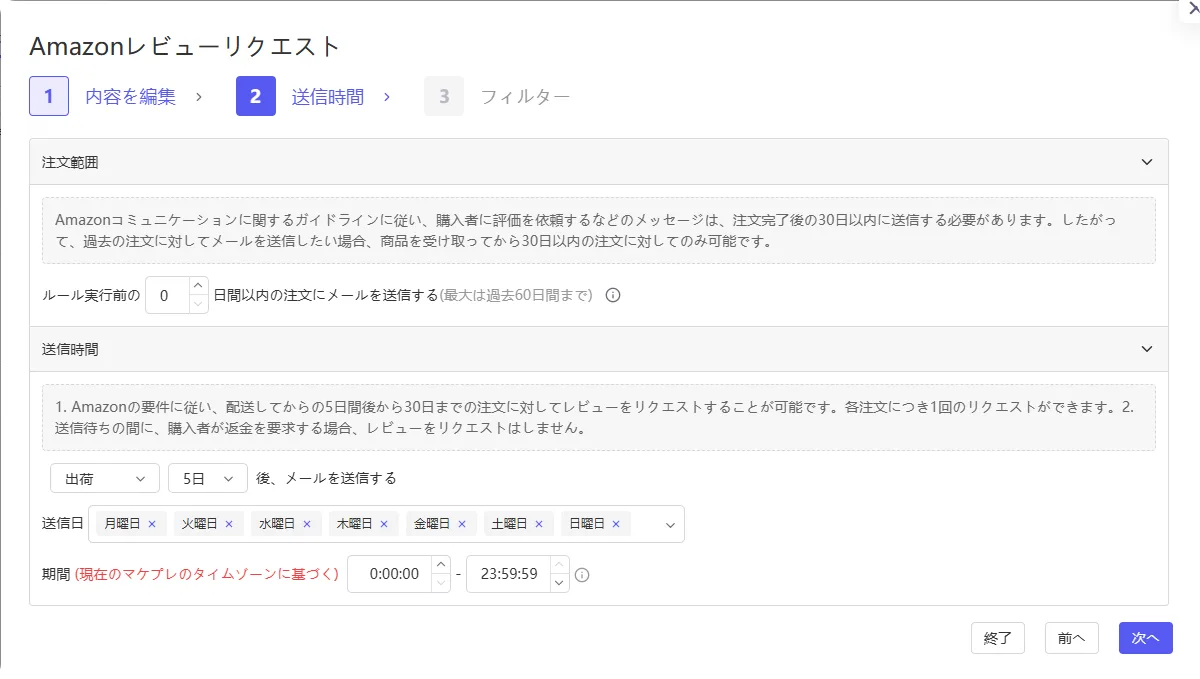1200x679 pixels.
Task: Click info icon beside 最大は過去60日間まで
Action: tap(614, 295)
